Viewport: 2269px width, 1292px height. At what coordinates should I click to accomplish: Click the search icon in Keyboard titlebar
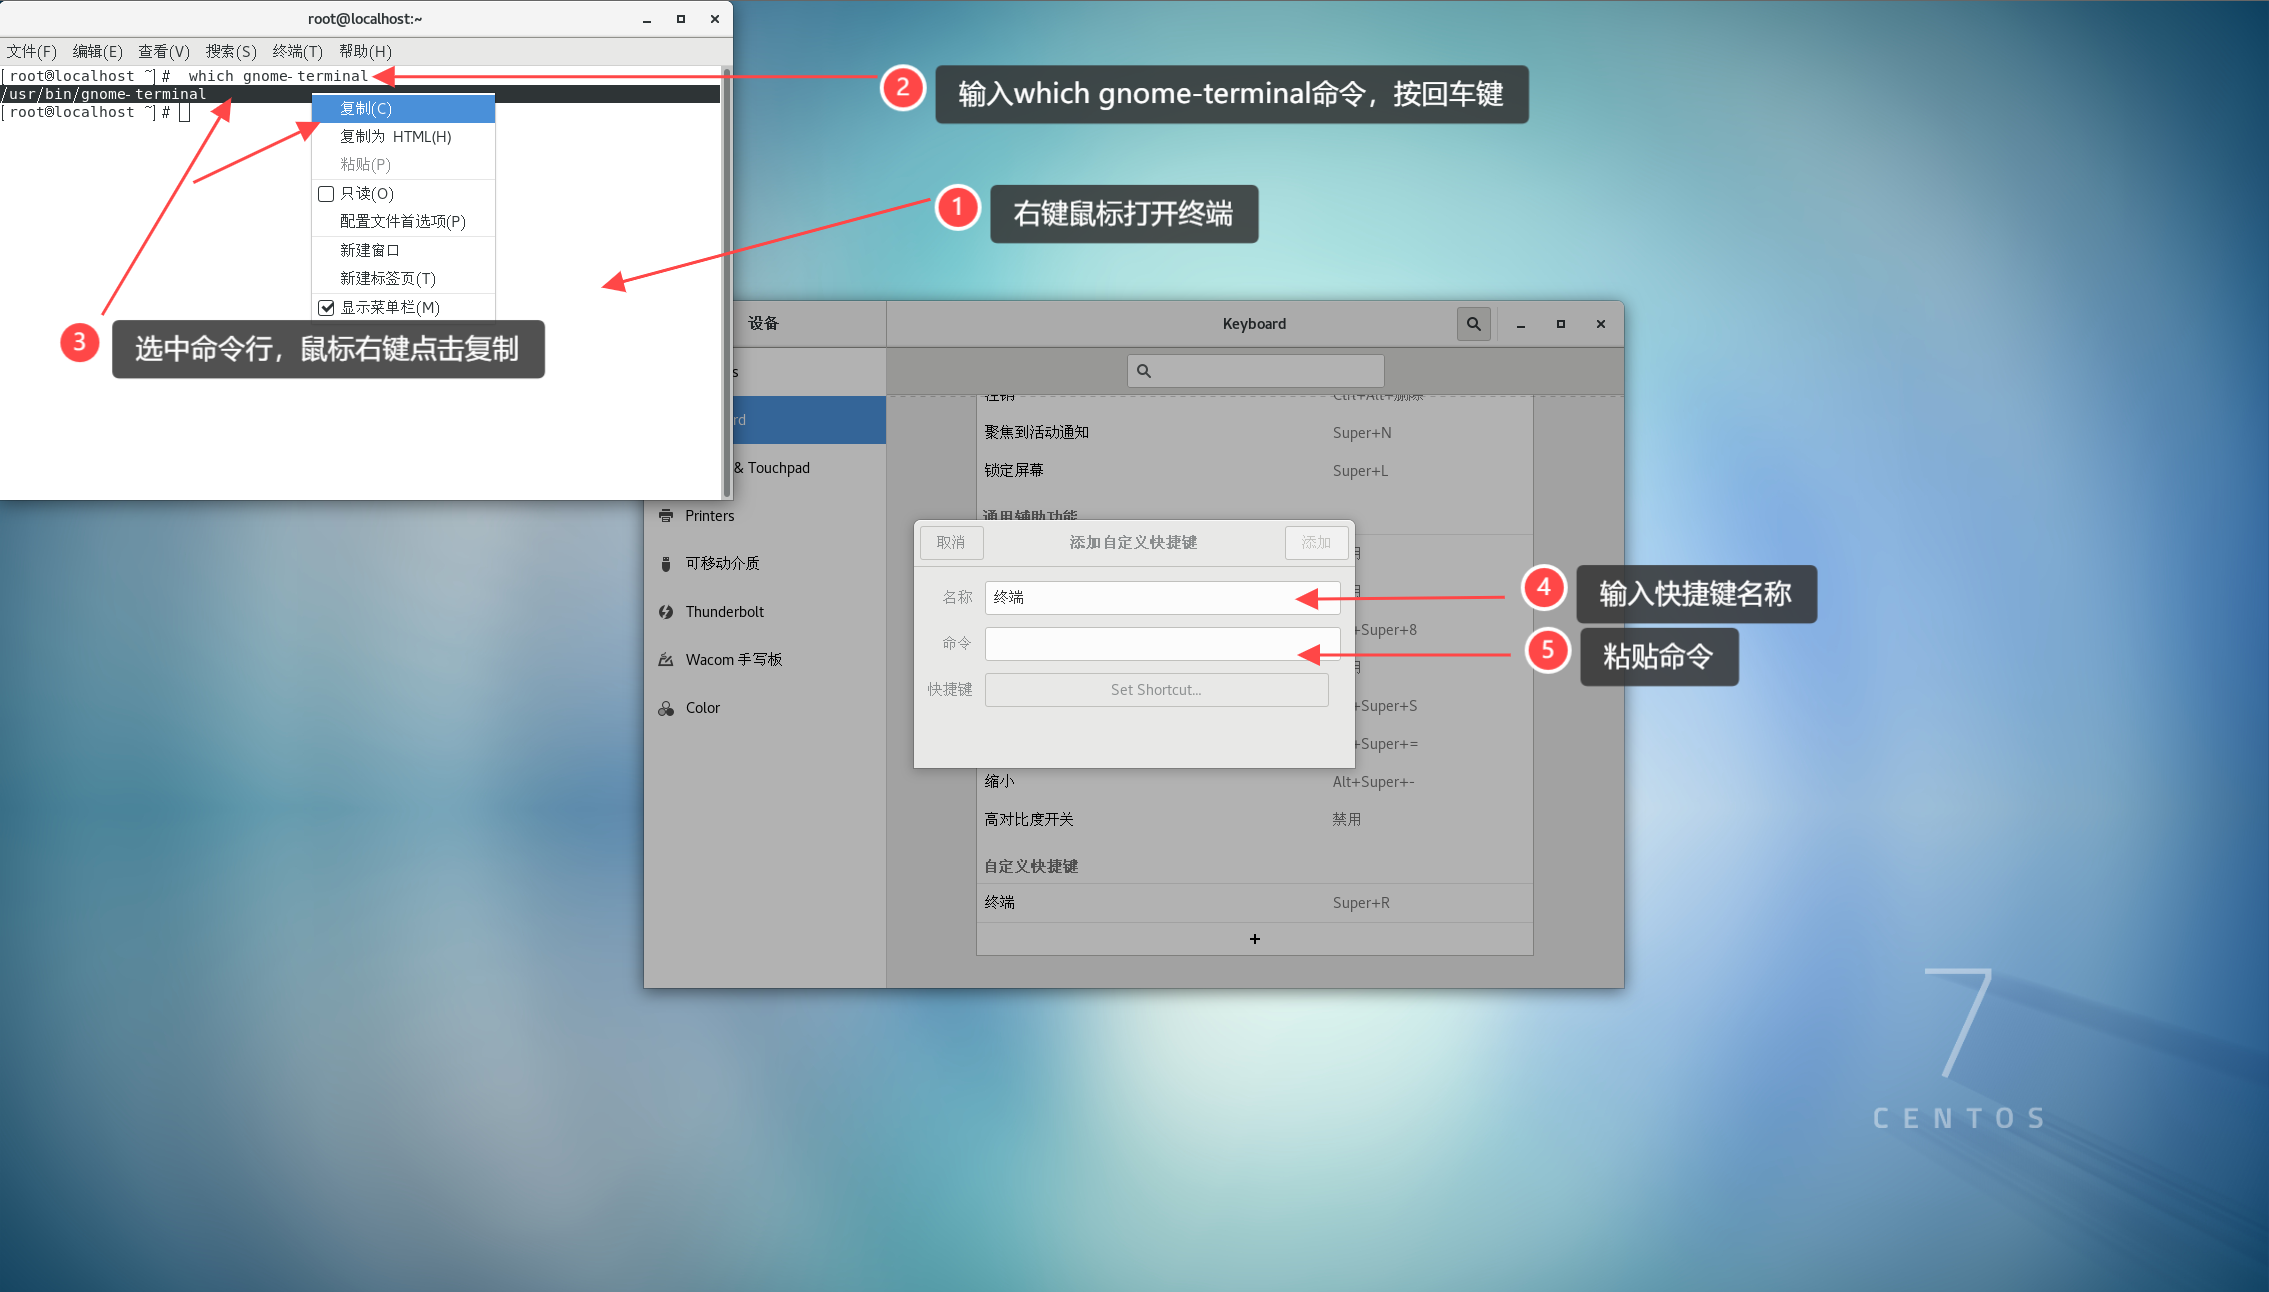click(1473, 324)
